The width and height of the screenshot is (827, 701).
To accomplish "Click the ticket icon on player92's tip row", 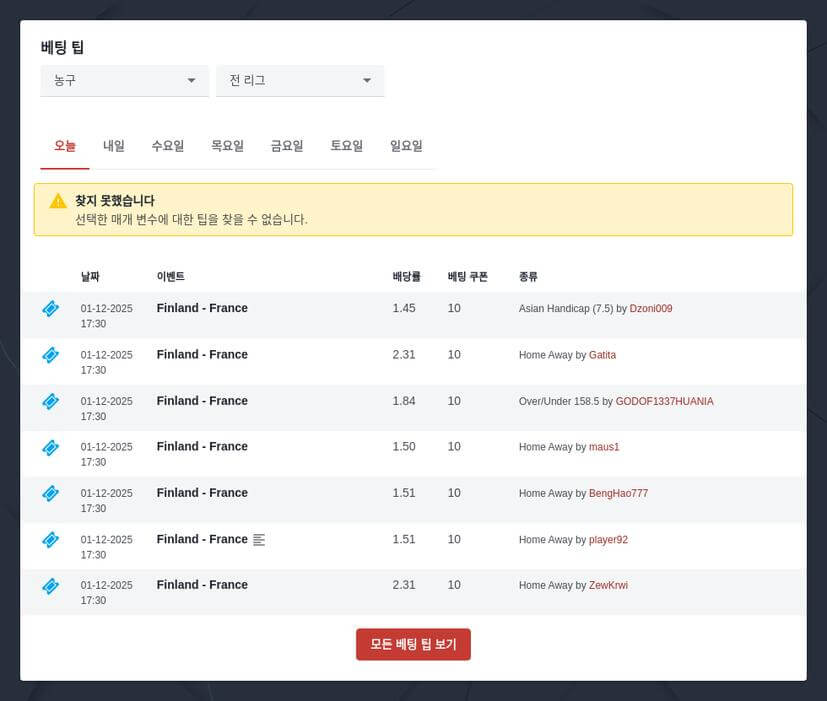I will tap(50, 540).
